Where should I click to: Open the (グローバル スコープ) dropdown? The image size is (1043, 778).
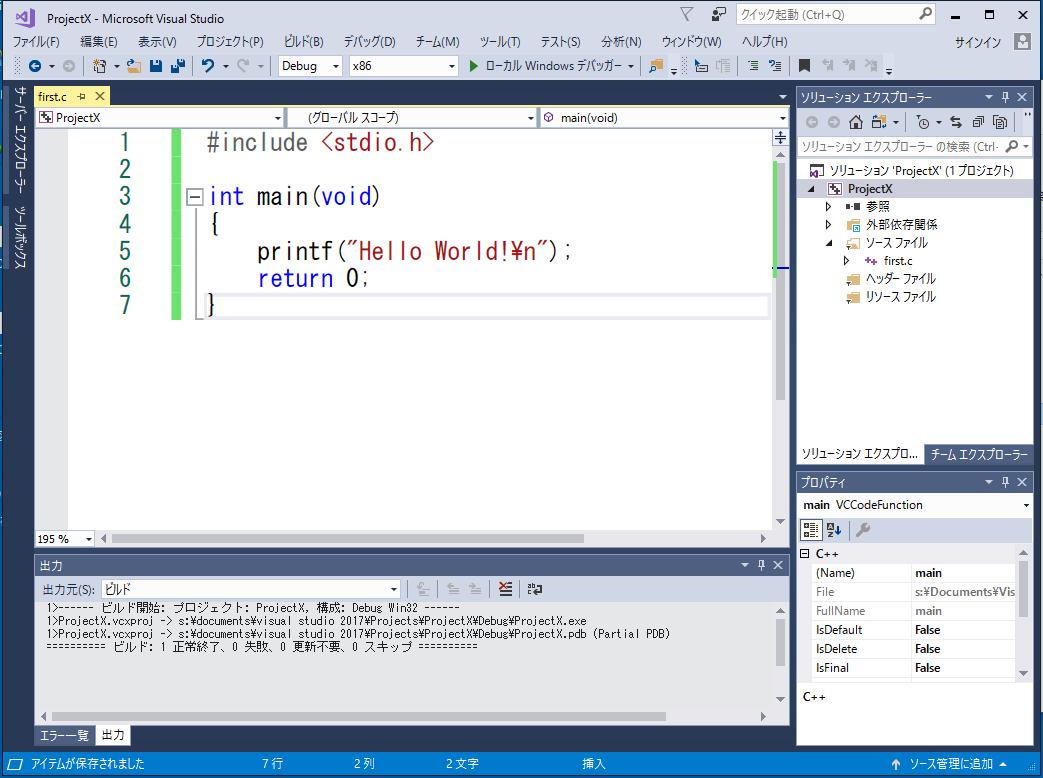412,118
